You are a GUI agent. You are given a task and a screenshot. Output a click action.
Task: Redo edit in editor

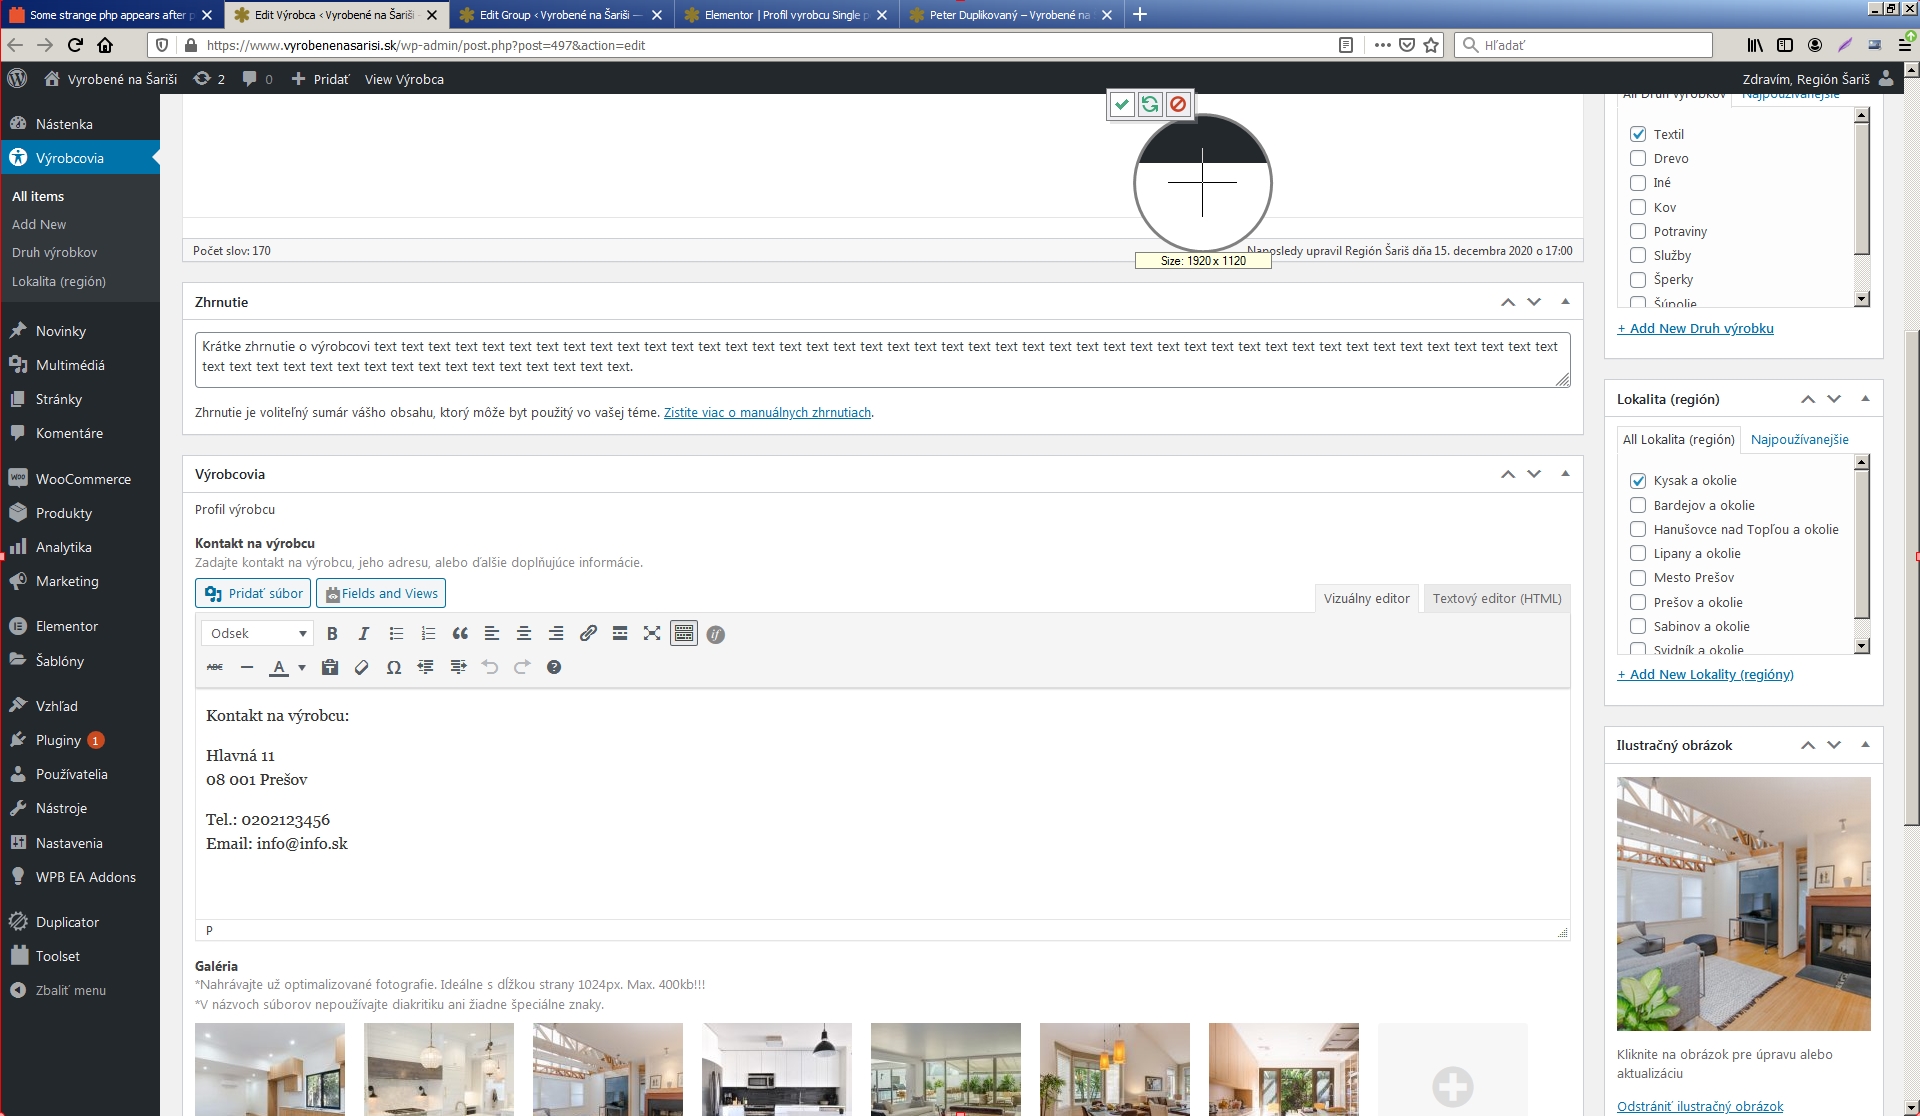522,667
